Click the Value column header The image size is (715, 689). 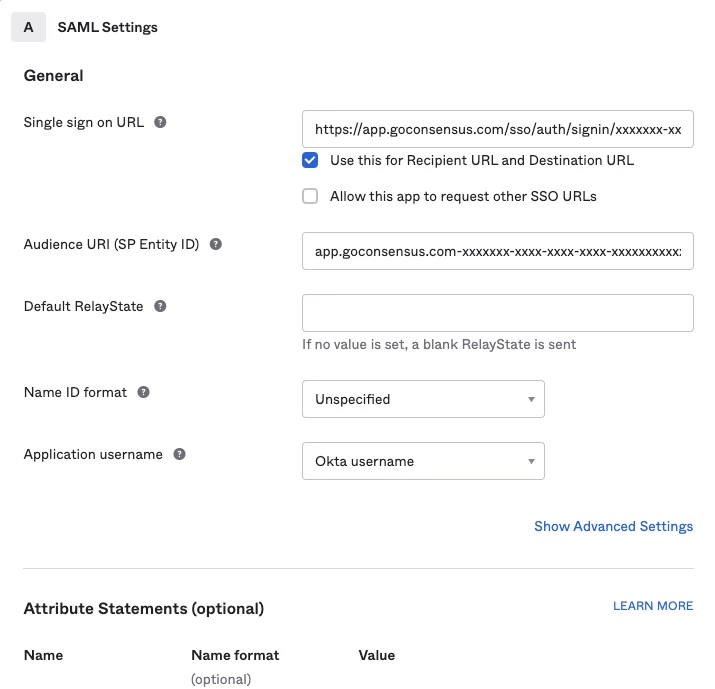[376, 656]
